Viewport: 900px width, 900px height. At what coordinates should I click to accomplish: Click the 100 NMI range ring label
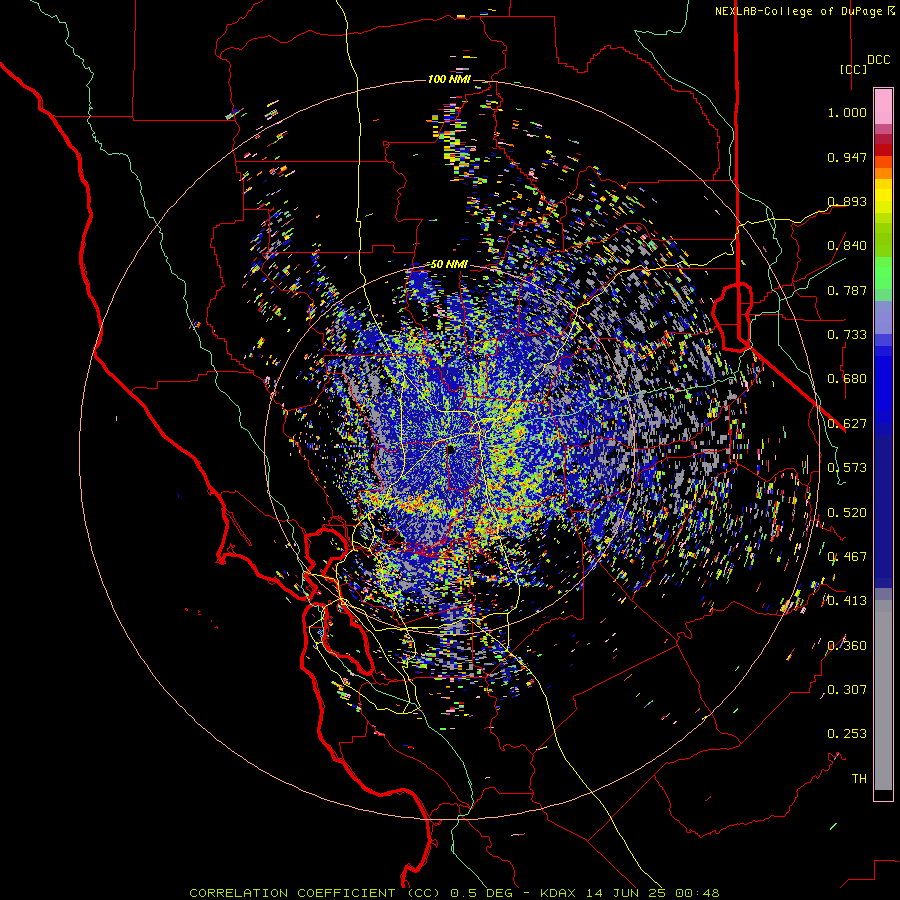(449, 79)
